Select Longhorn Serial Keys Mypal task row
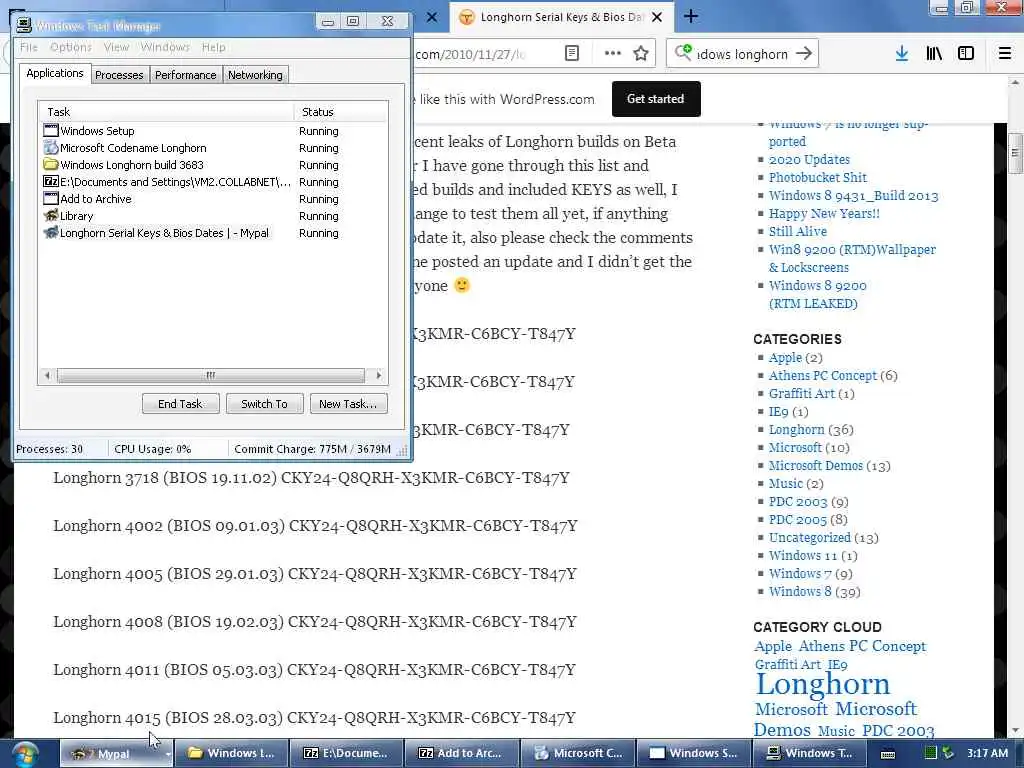This screenshot has height=768, width=1024. 212,232
